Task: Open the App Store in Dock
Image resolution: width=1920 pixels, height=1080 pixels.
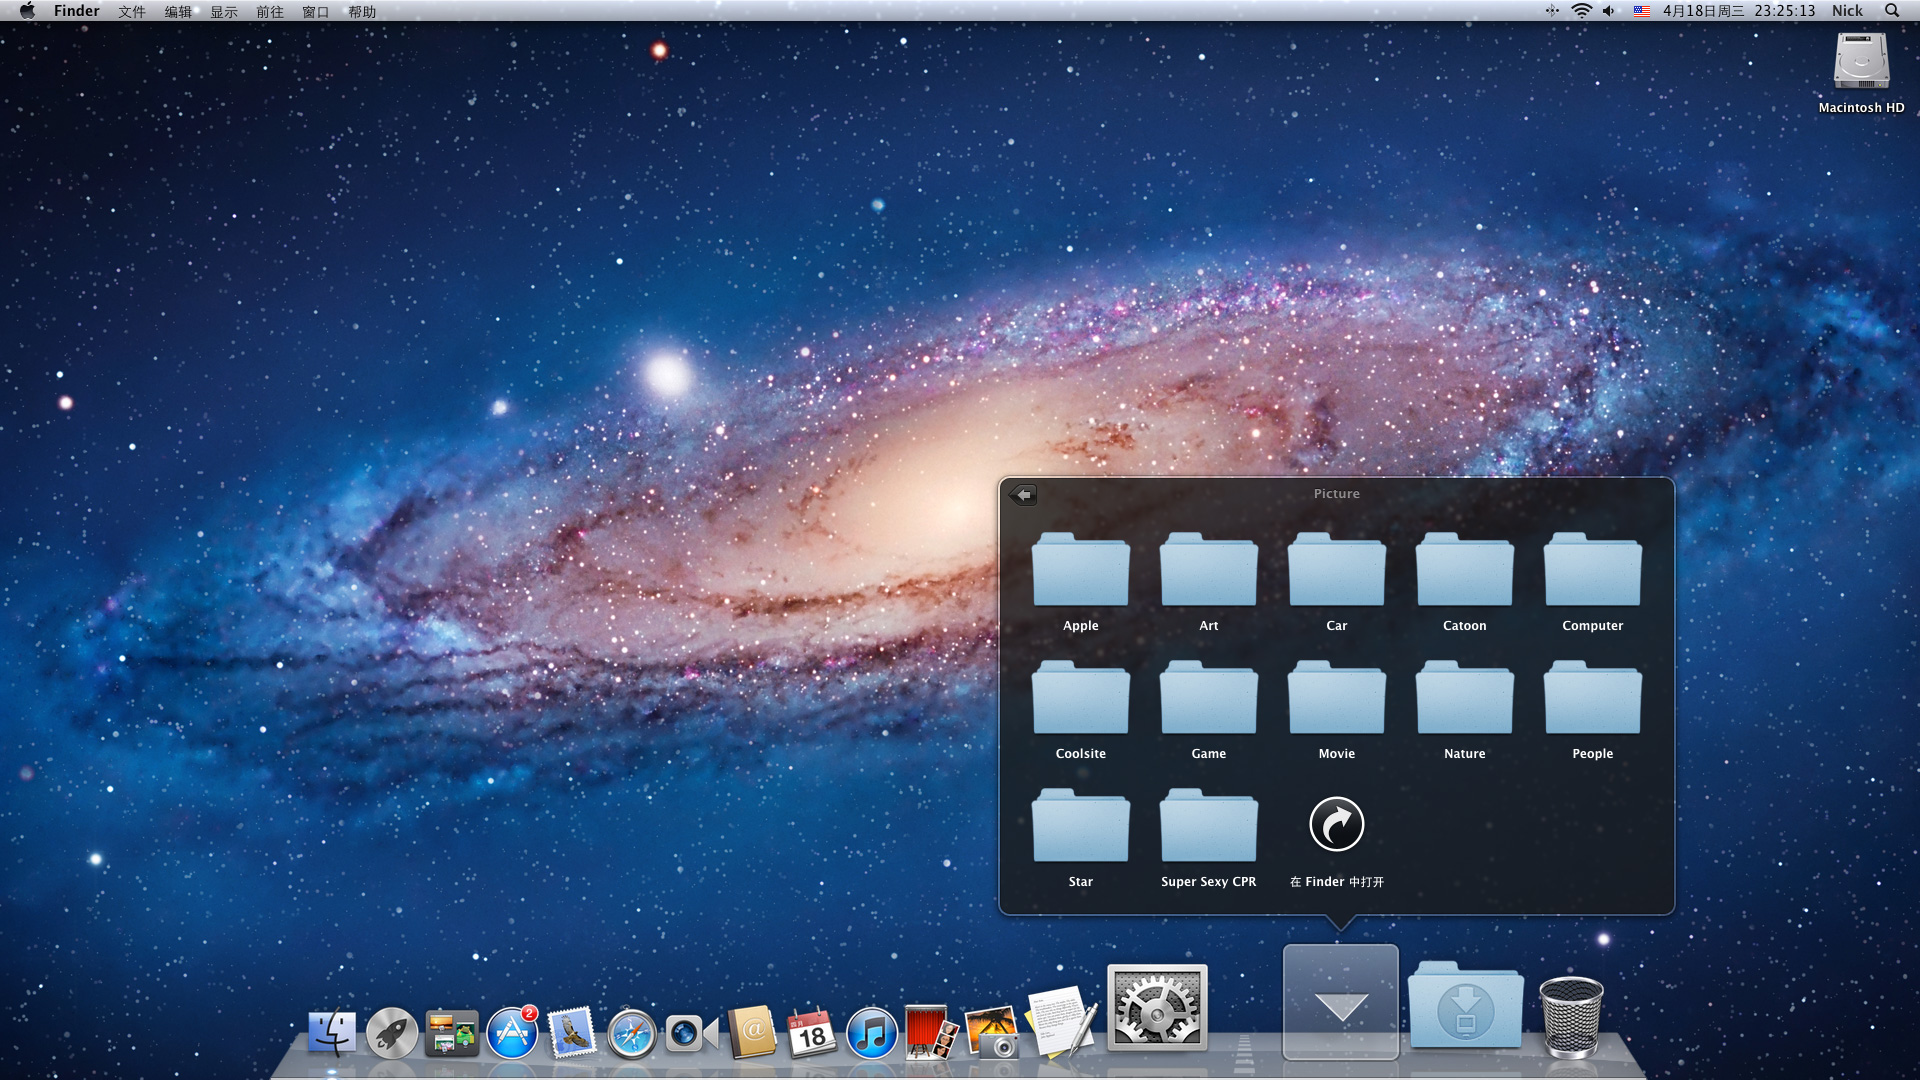Action: coord(512,1033)
